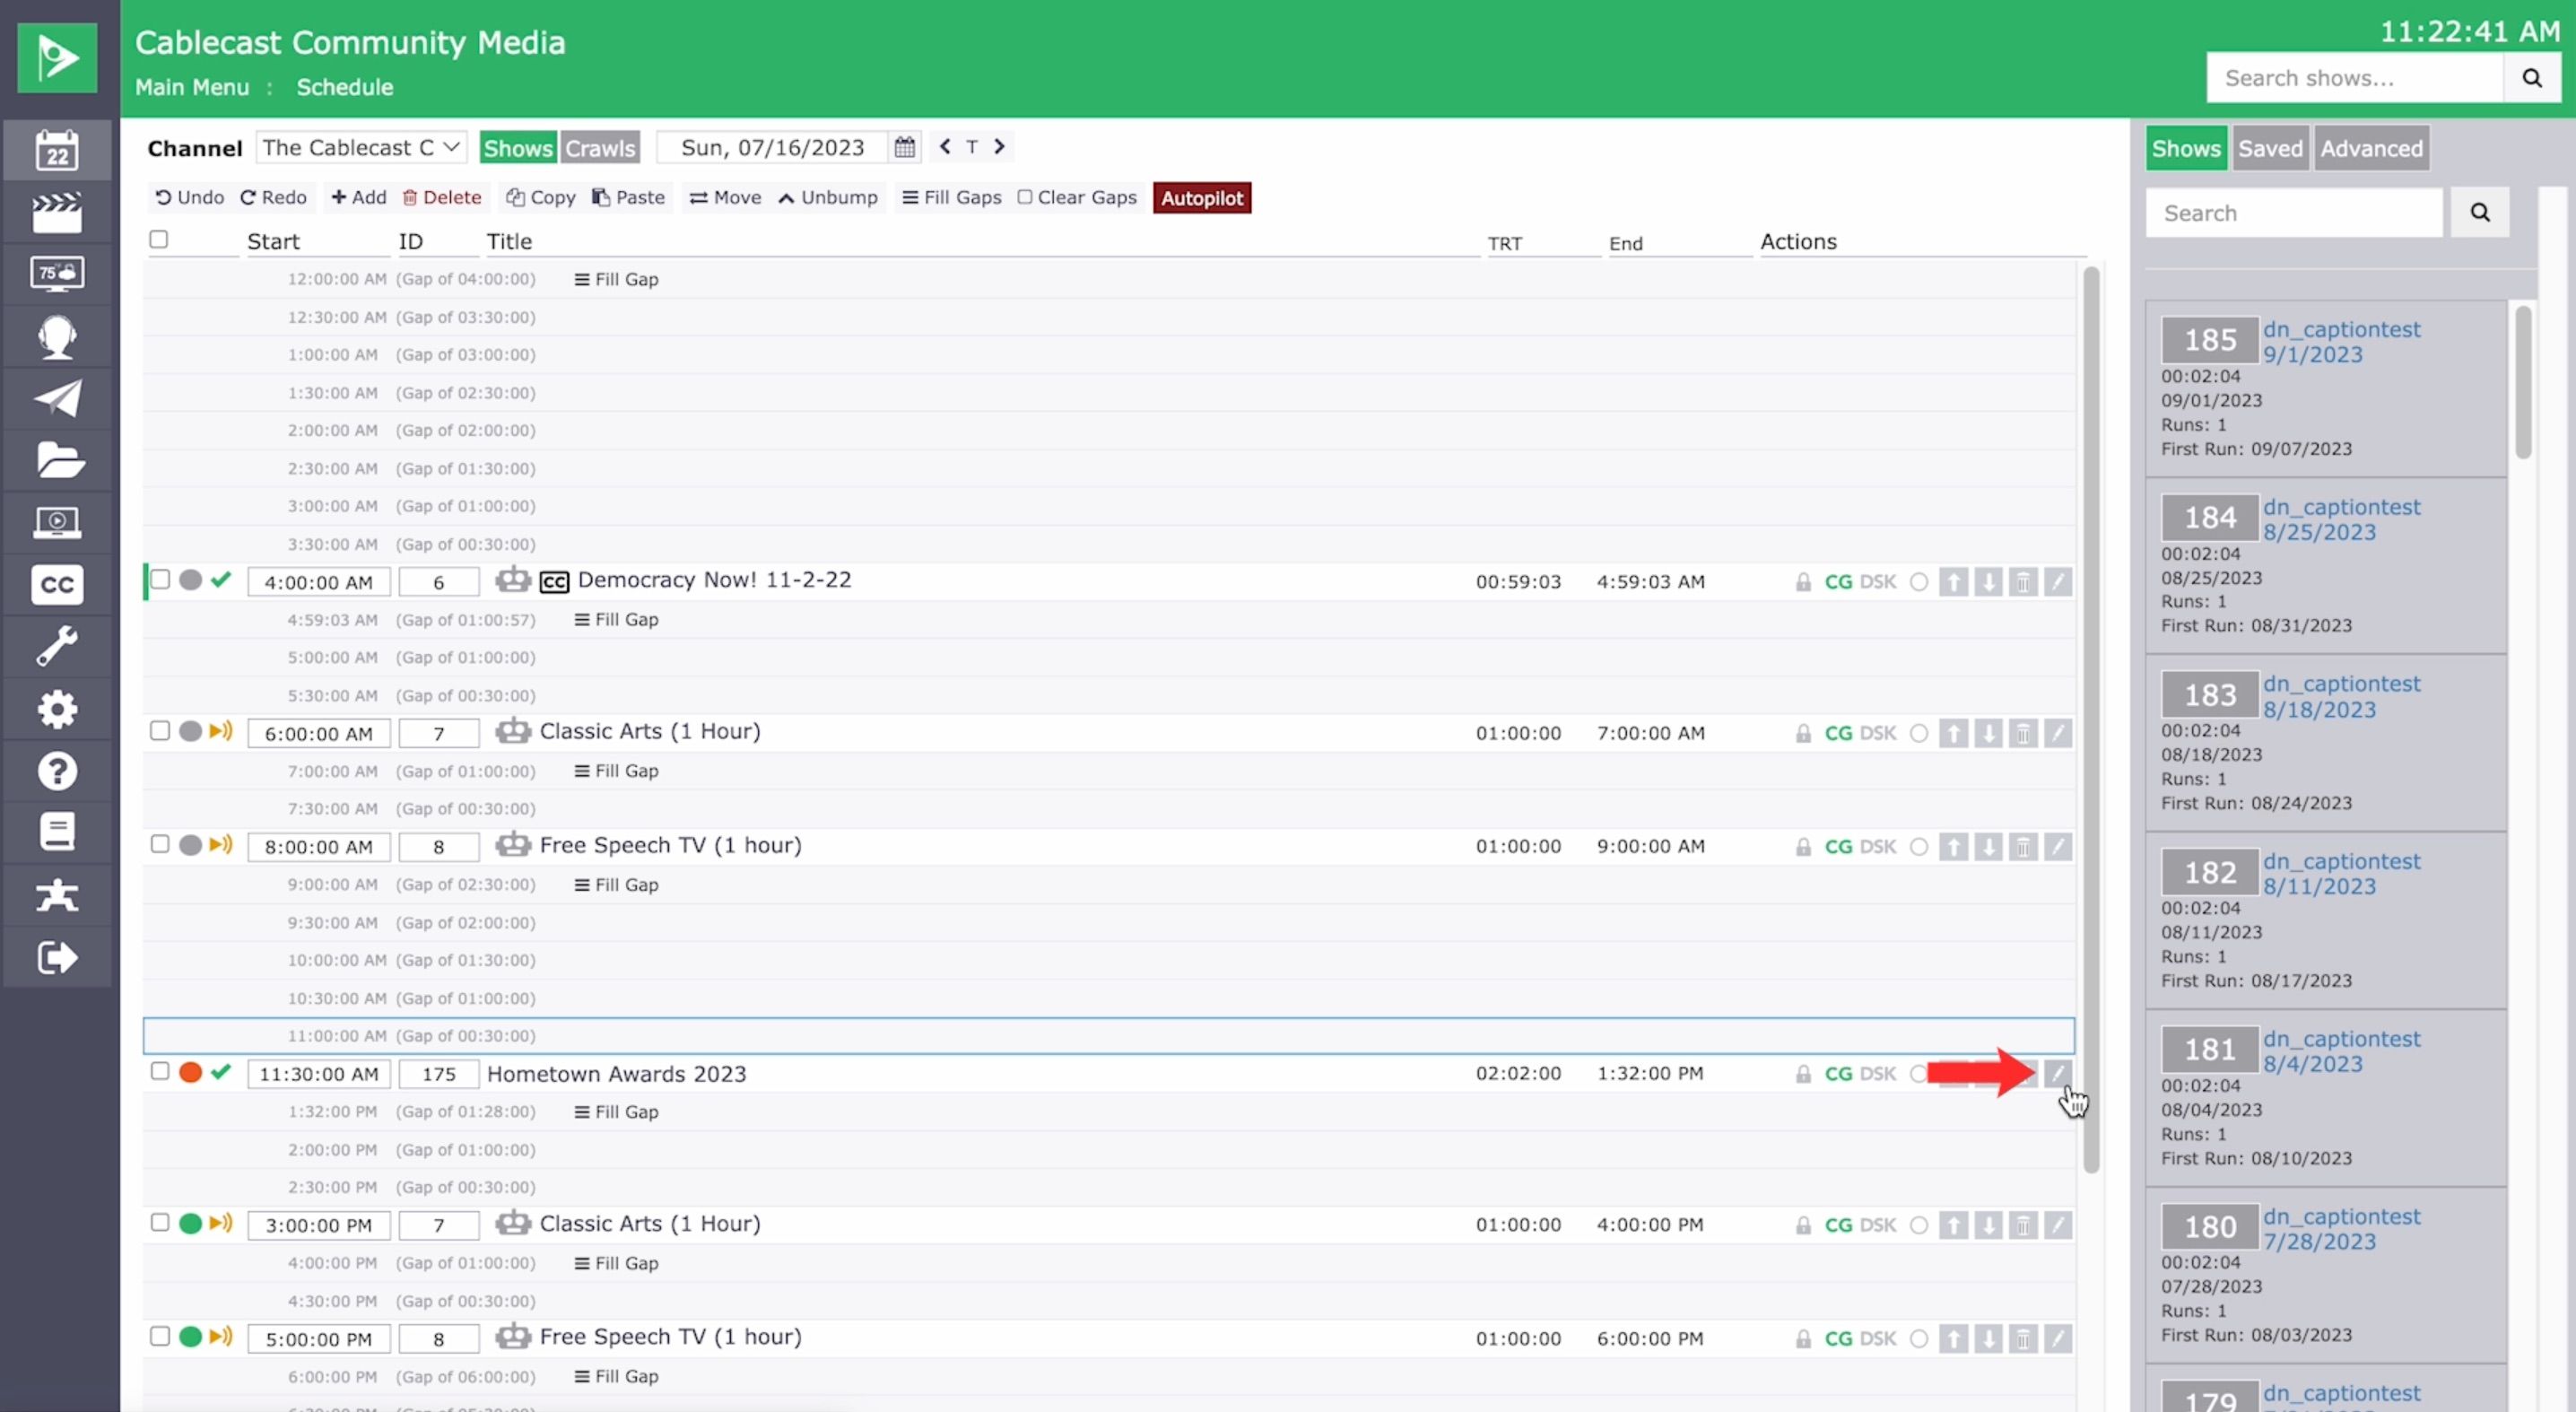Select the Advanced tab

coord(2371,149)
